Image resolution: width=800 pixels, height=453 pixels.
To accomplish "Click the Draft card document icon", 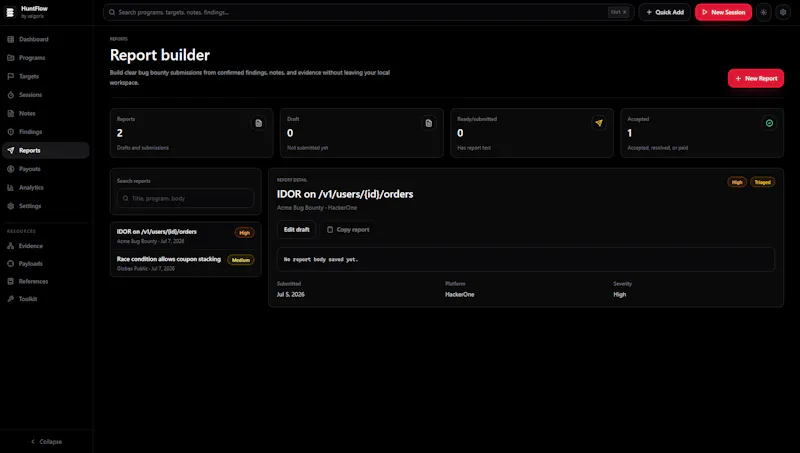I will 429,123.
